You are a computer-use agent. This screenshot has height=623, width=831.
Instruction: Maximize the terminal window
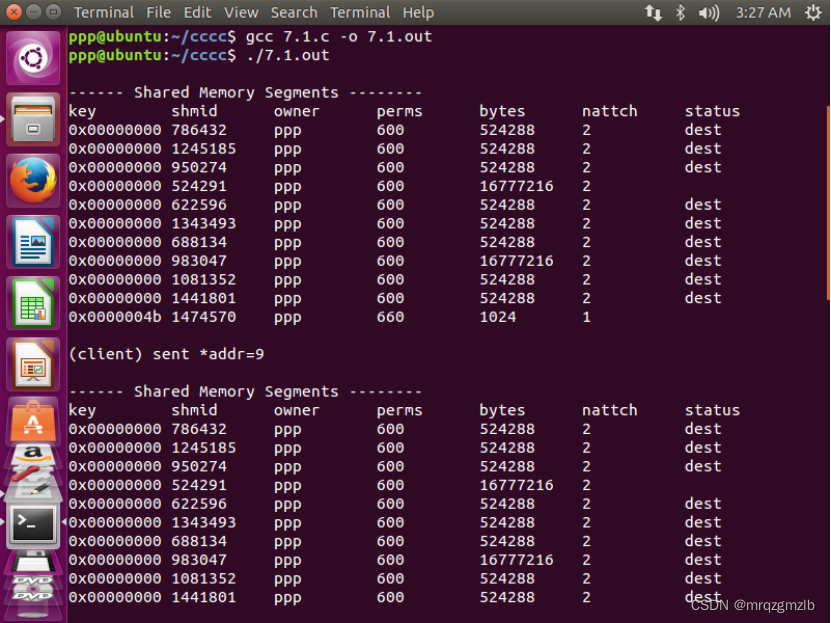[53, 12]
